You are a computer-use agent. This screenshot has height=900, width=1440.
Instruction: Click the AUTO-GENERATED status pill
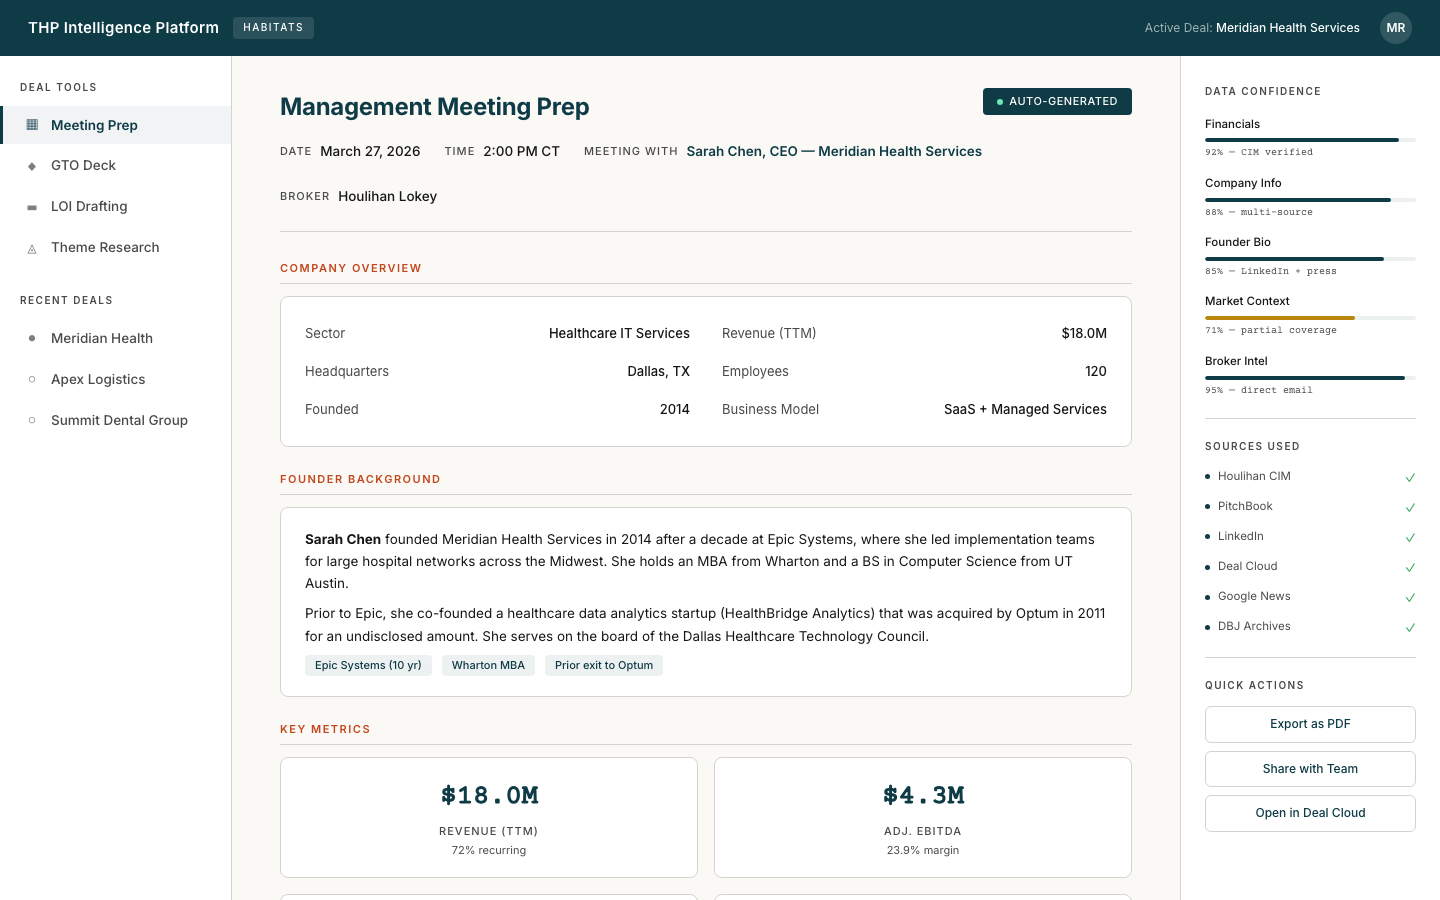[x=1057, y=101]
